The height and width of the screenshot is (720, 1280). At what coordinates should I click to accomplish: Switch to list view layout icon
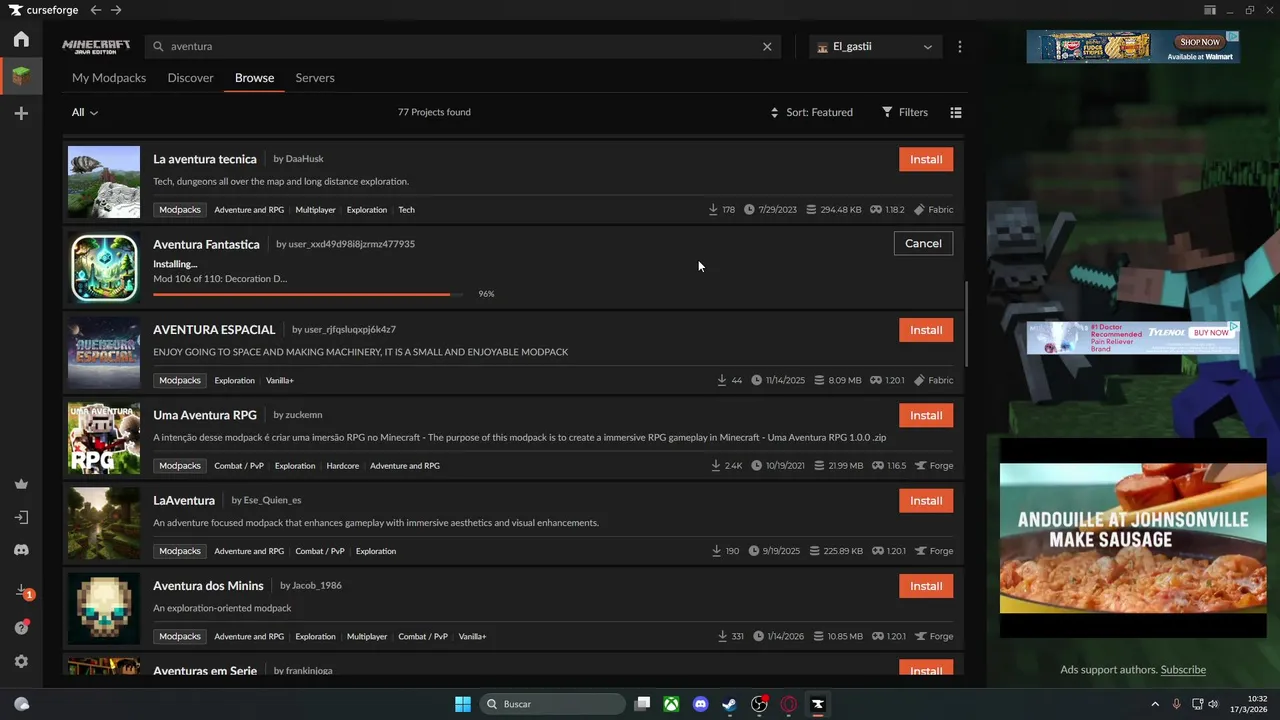click(956, 112)
